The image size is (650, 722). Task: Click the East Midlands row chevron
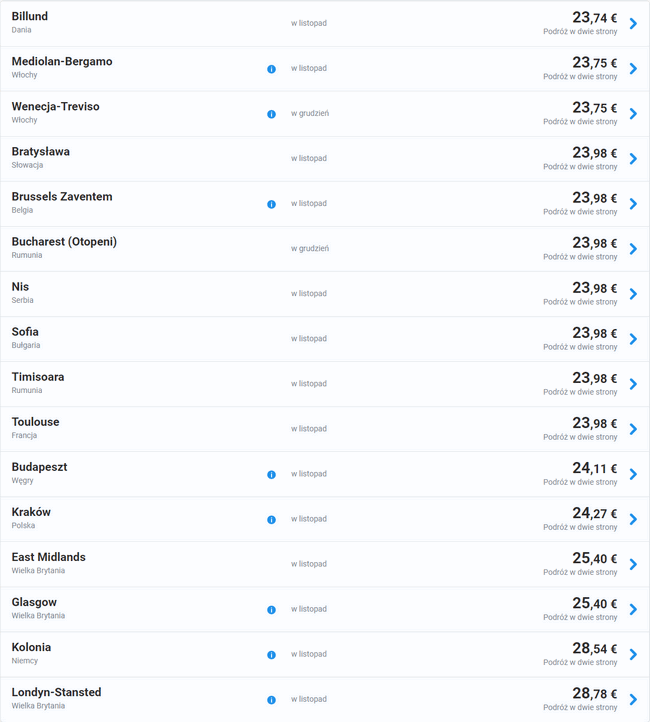pyautogui.click(x=633, y=564)
